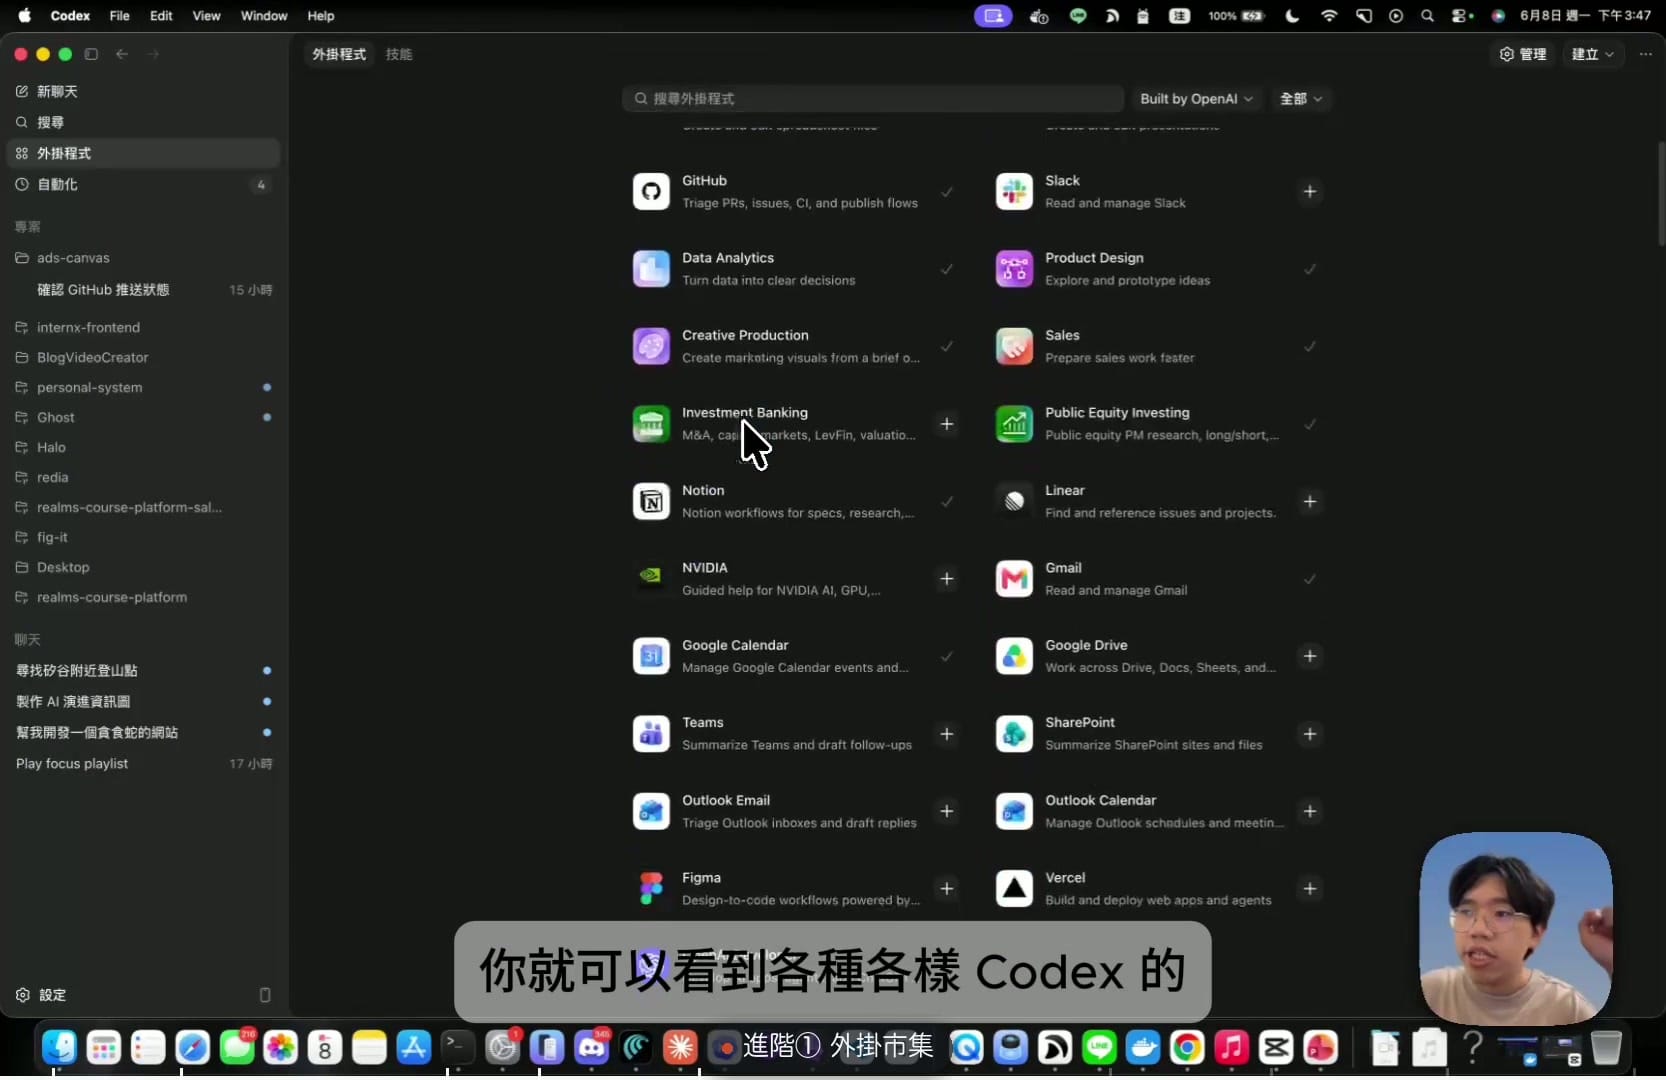The height and width of the screenshot is (1080, 1666).
Task: Start a new chat 新聊天
Action: (x=143, y=91)
